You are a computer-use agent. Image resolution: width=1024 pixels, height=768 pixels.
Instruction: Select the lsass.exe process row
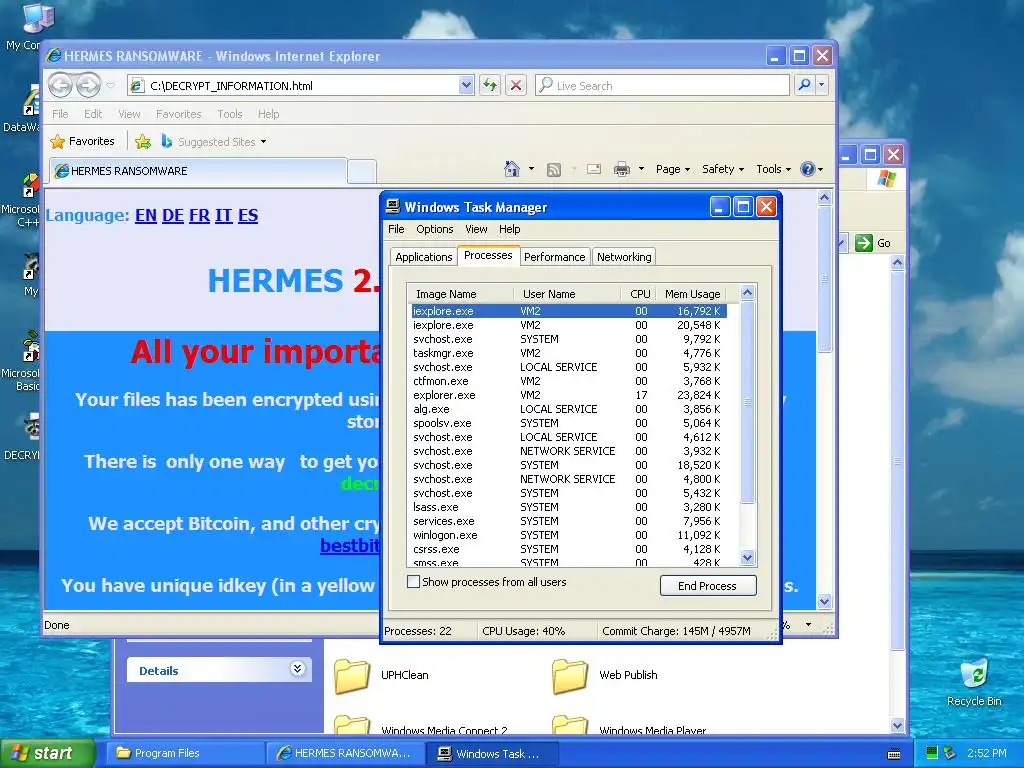(x=569, y=507)
